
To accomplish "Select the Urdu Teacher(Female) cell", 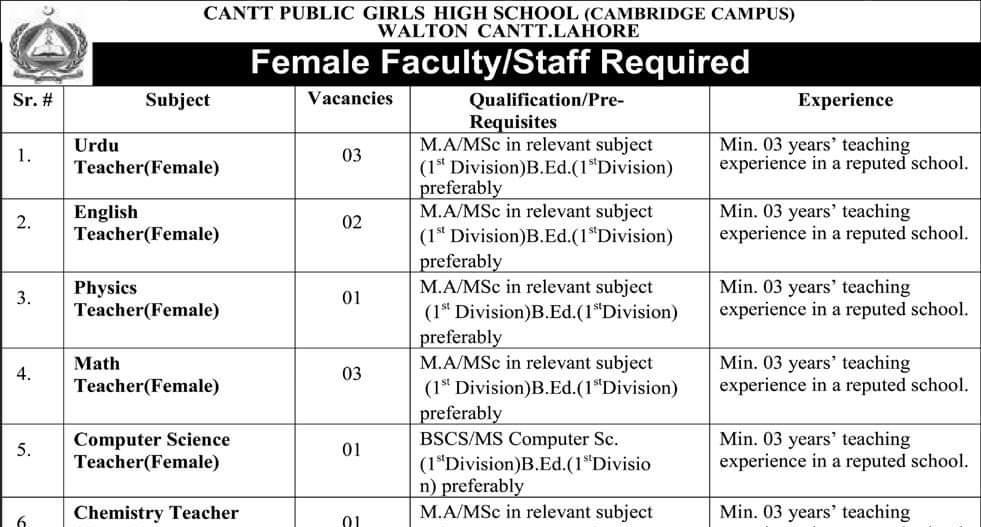I will pos(146,156).
